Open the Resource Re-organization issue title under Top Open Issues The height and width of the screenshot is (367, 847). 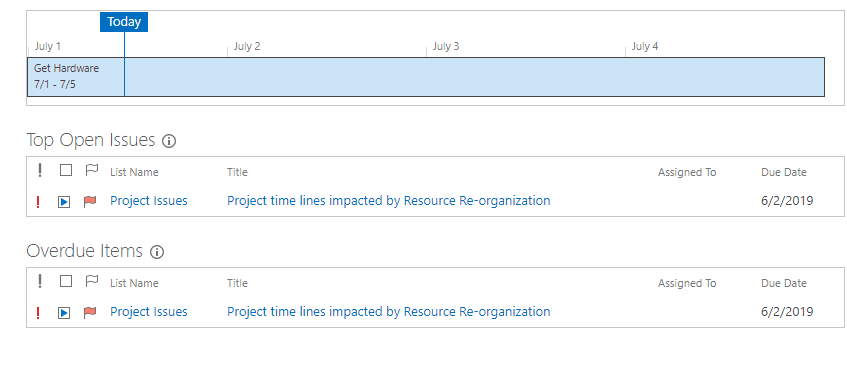pos(388,201)
